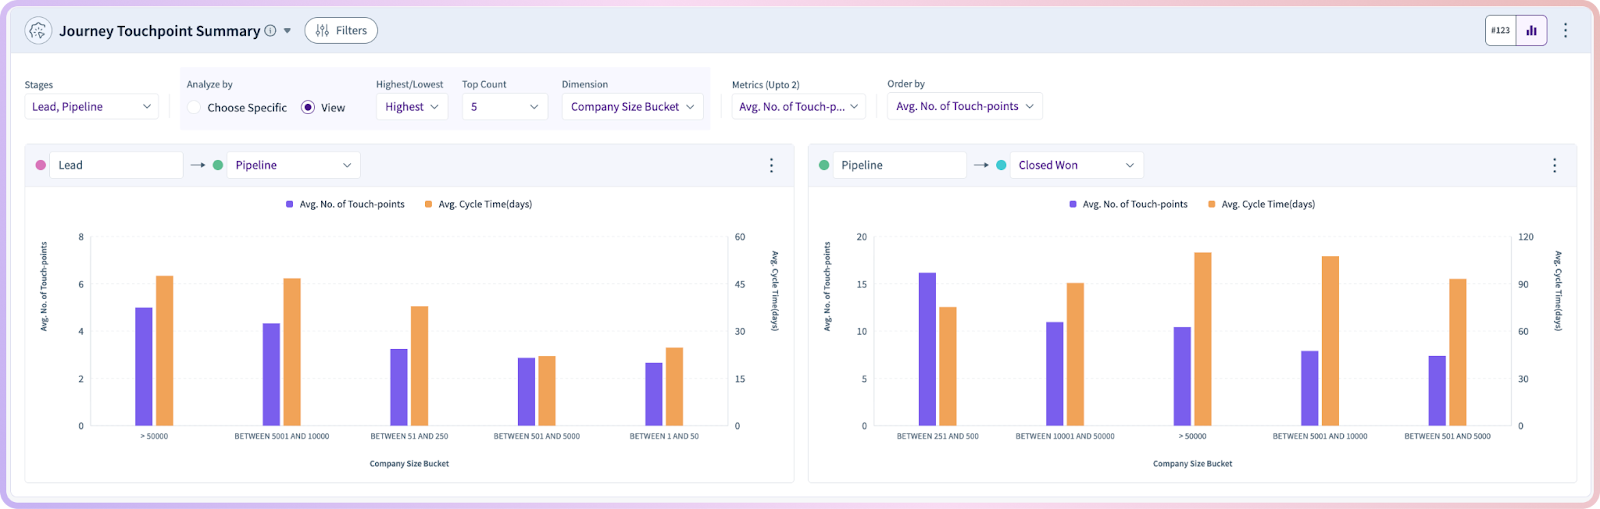Open the Closed Won stage dropdown
The width and height of the screenshot is (1600, 509).
click(x=1076, y=165)
